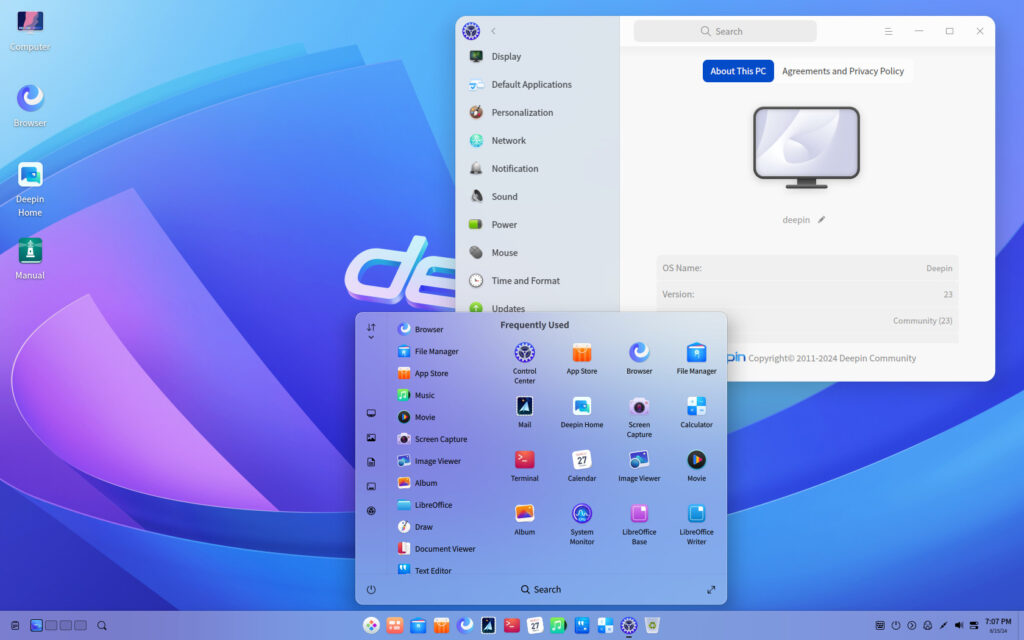The image size is (1024, 640).
Task: Open the sort order dropdown in launcher
Action: 371,330
